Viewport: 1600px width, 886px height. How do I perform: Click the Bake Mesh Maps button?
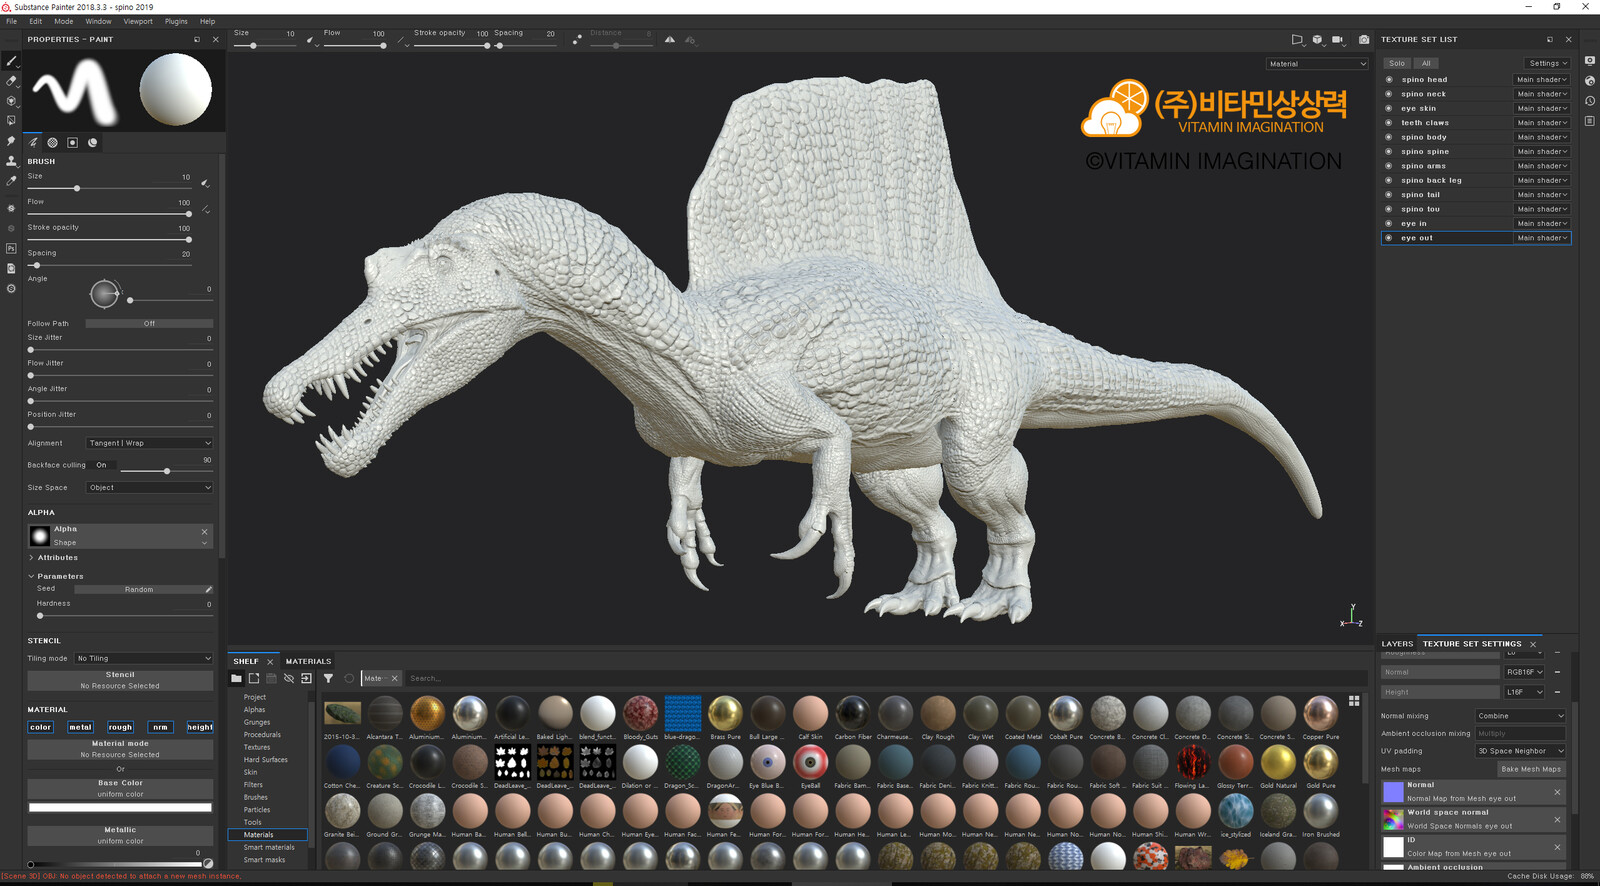coord(1530,769)
